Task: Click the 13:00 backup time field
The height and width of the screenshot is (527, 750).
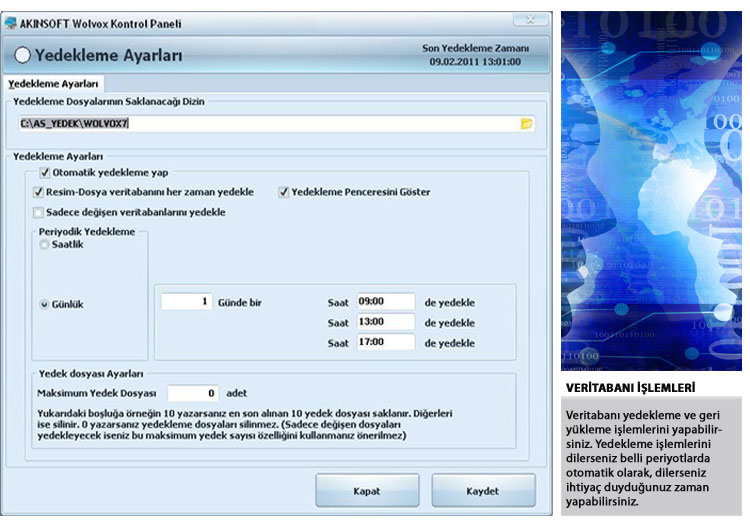Action: coord(384,322)
